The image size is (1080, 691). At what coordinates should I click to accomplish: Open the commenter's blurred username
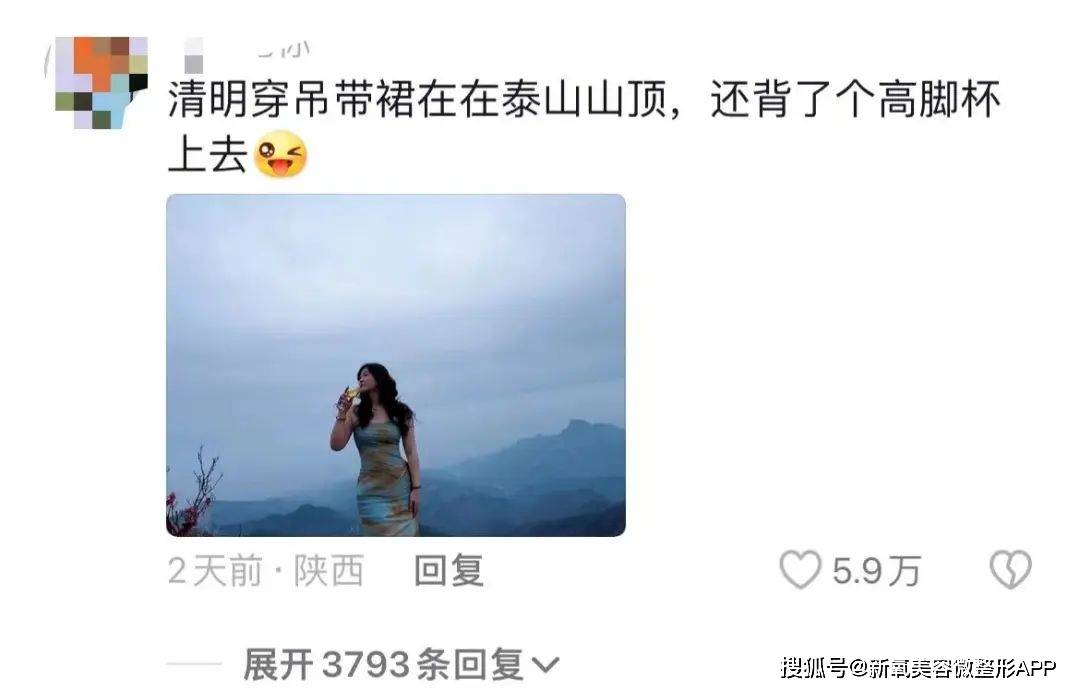tap(247, 52)
